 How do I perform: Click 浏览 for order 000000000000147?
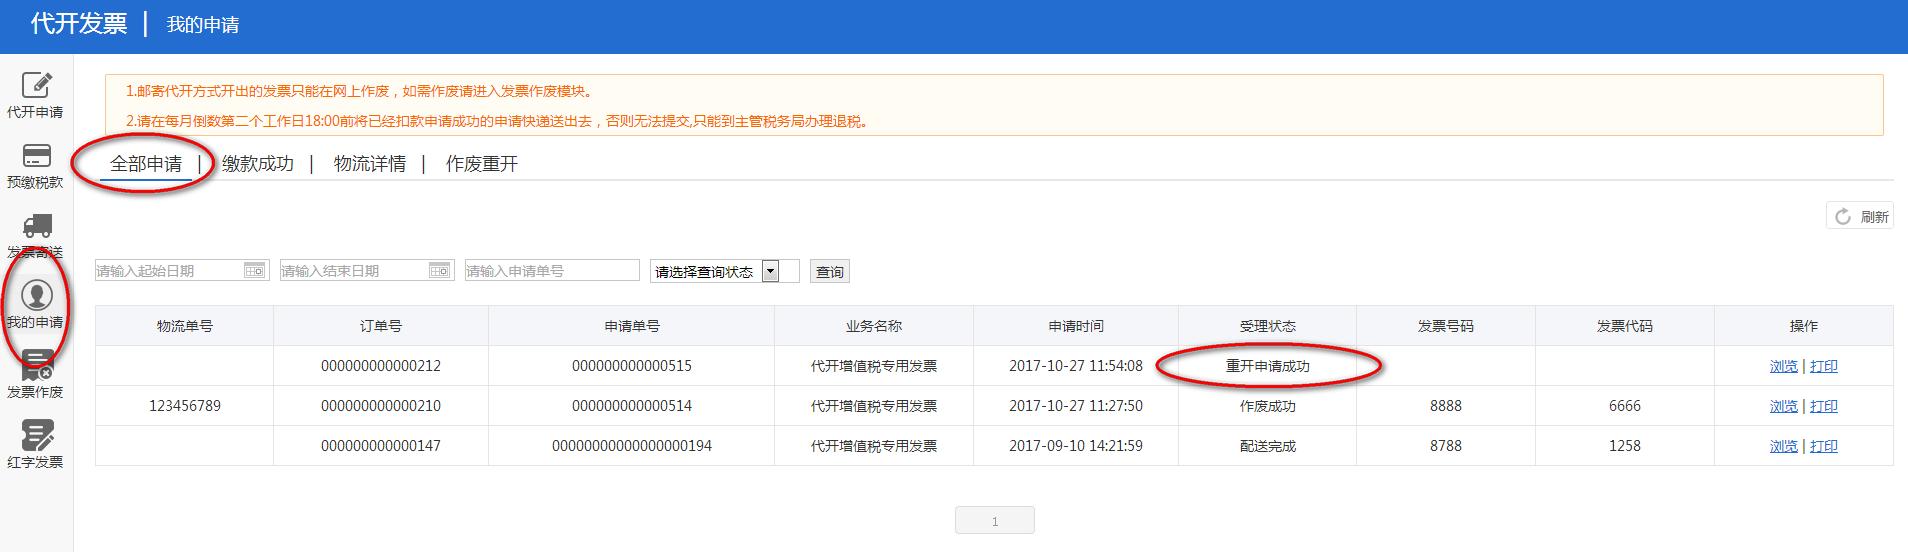[1784, 446]
